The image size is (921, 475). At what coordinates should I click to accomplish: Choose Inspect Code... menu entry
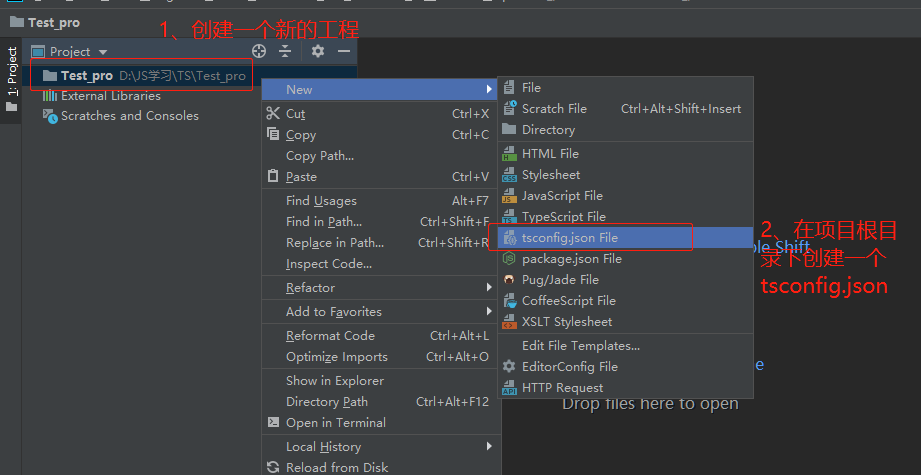pyautogui.click(x=379, y=264)
